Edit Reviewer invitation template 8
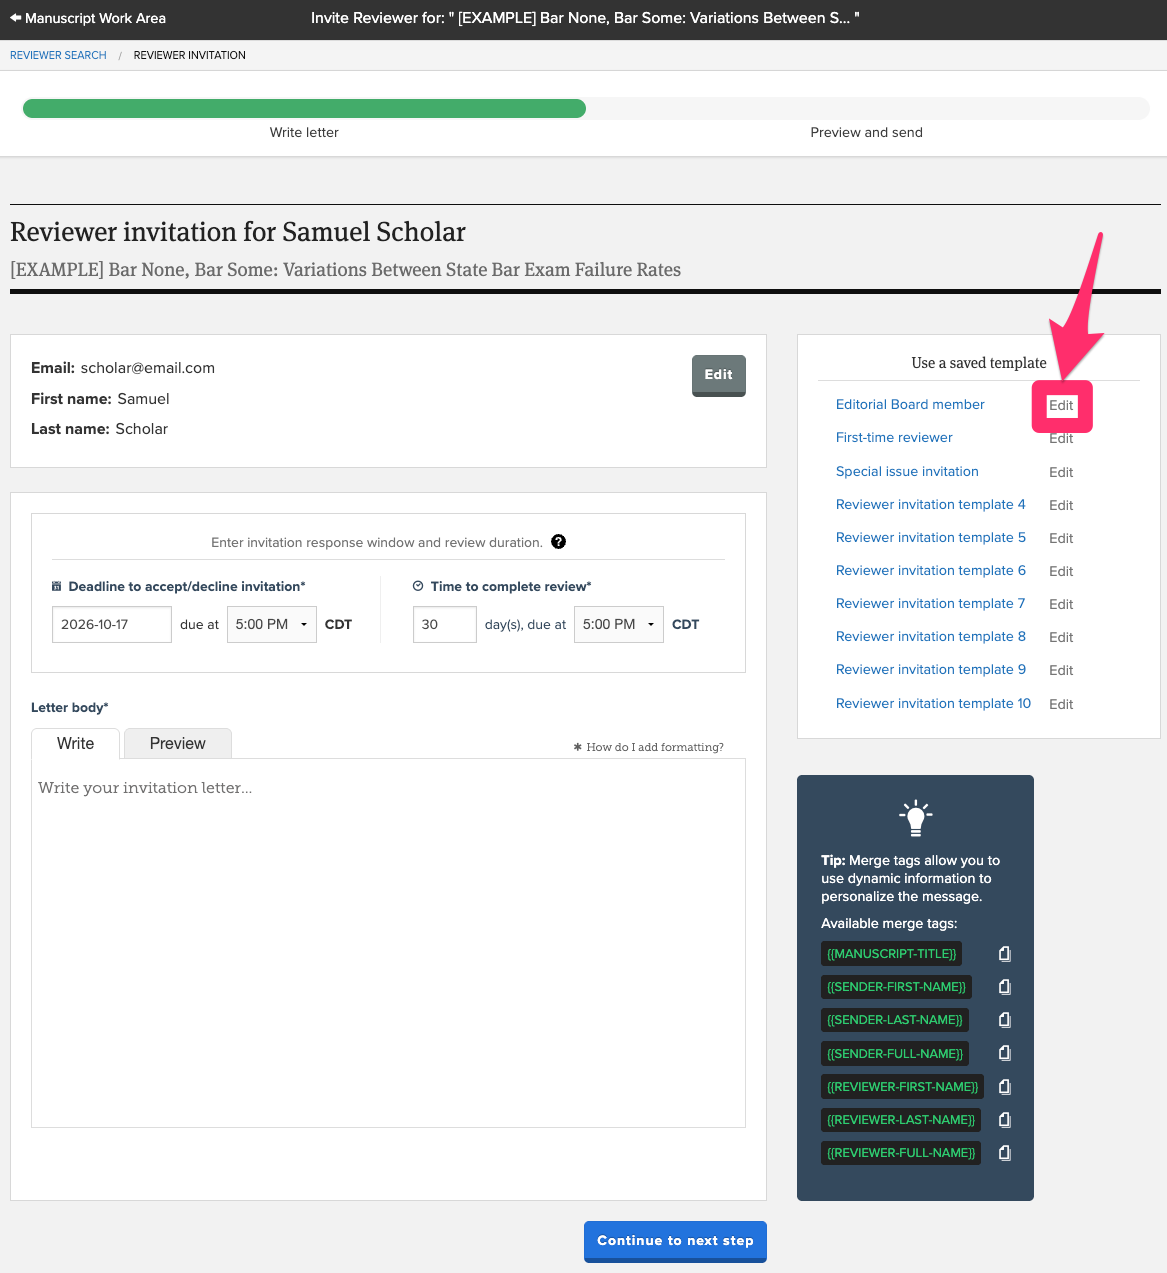This screenshot has height=1273, width=1167. (x=1061, y=637)
